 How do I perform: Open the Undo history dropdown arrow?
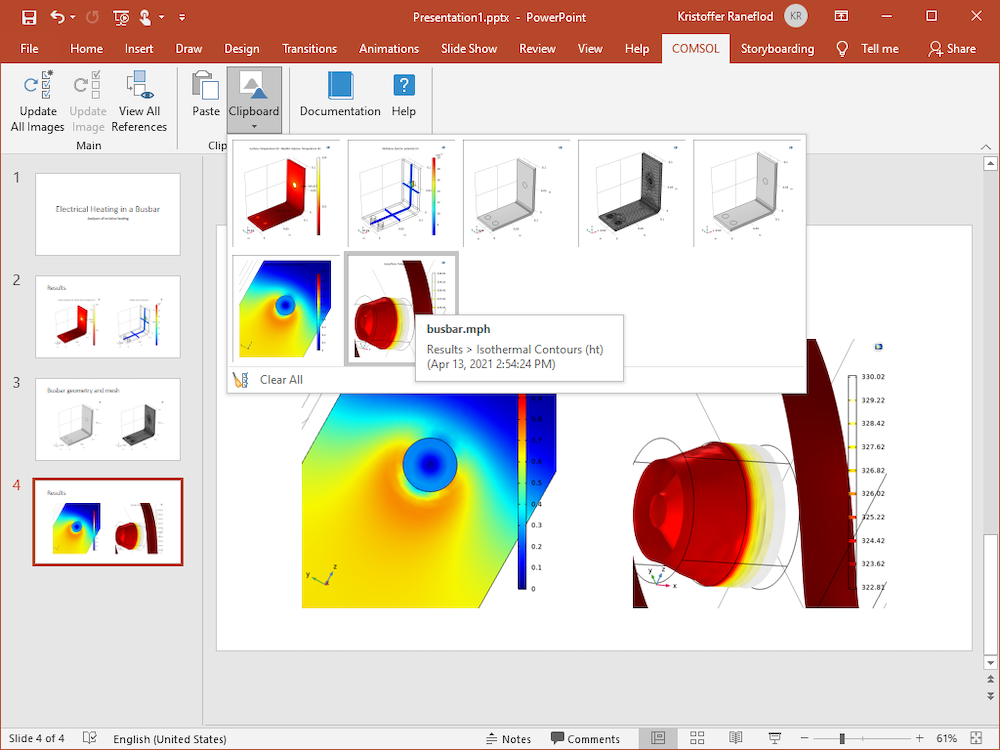73,17
